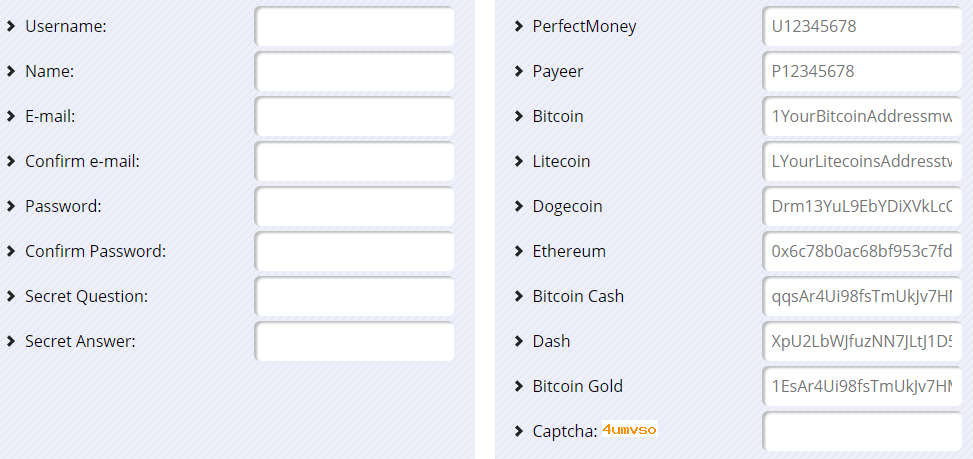
Task: Click the PerfectMoney account field
Action: pyautogui.click(x=863, y=27)
